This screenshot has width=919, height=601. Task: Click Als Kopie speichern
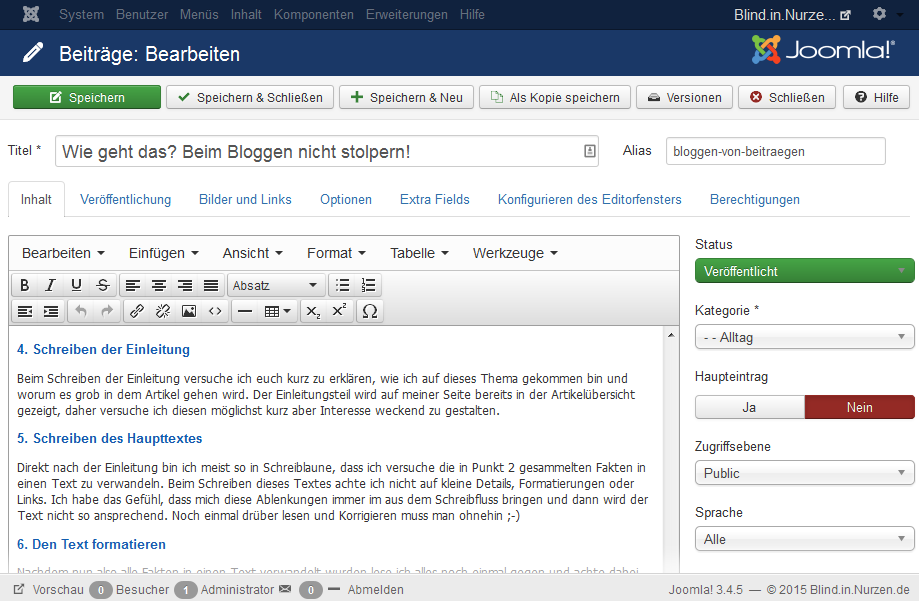pyautogui.click(x=554, y=97)
